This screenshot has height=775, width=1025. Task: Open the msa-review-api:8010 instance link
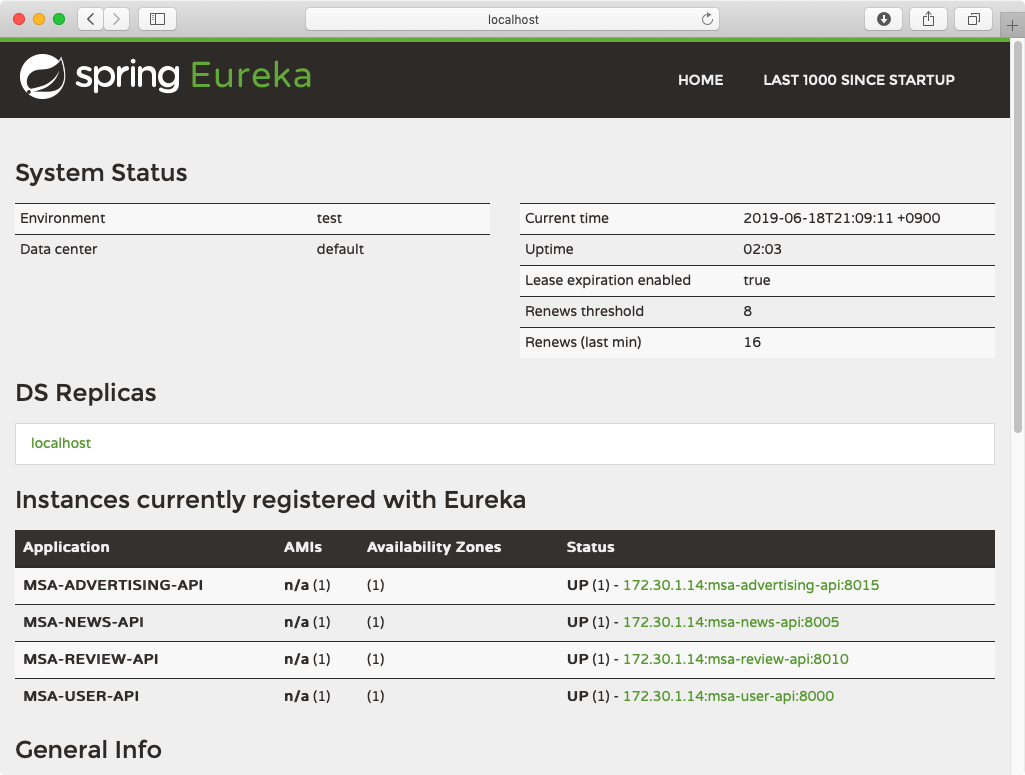[x=735, y=659]
